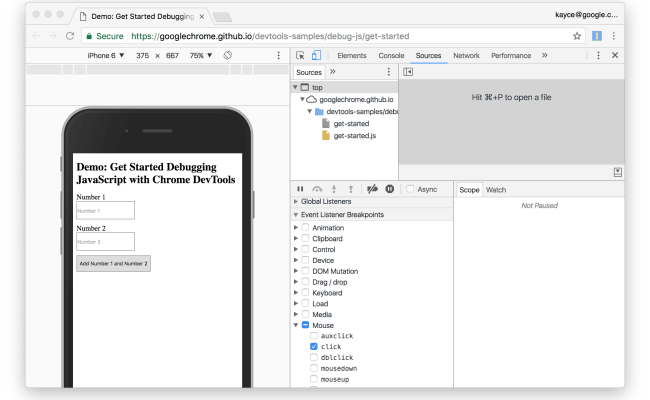Open get-started document in tree
The width and height of the screenshot is (650, 400).
click(351, 124)
